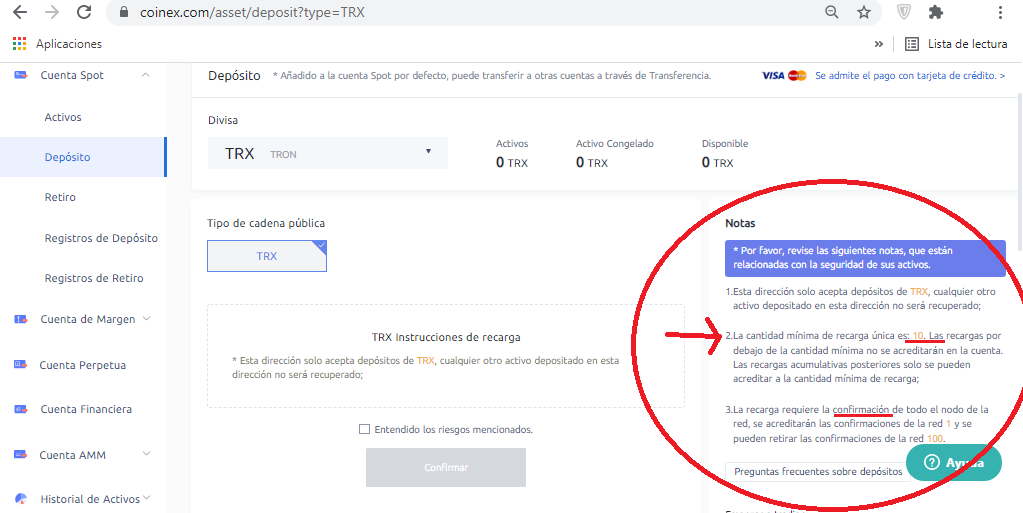This screenshot has height=513, width=1023.
Task: Click Tipo de cadena pública label
Action: click(266, 223)
